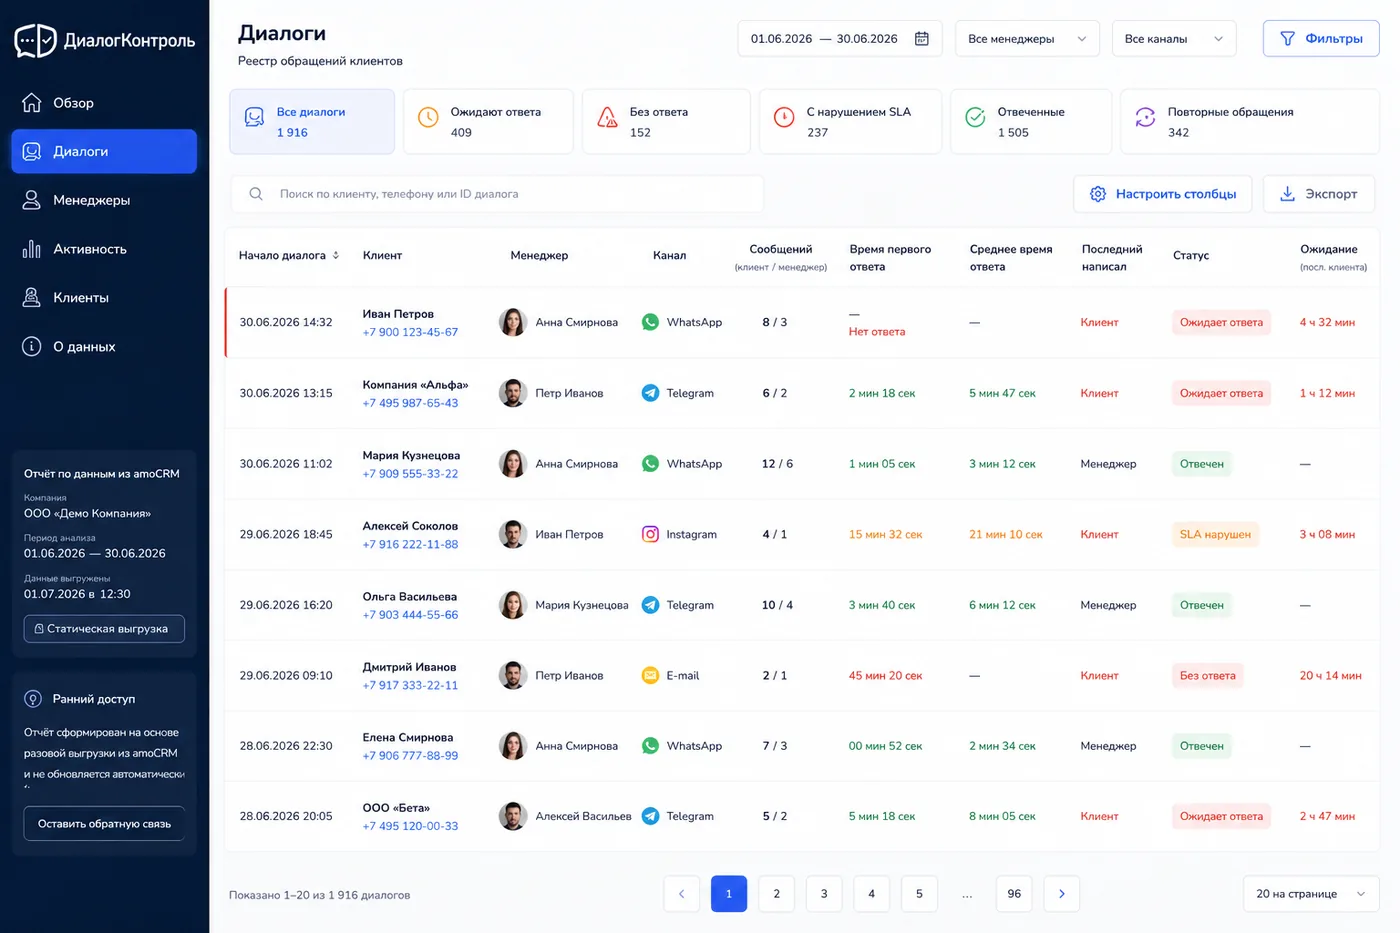
Task: Click the E-mail channel icon for Дмитрий Иванов
Action: 650,675
